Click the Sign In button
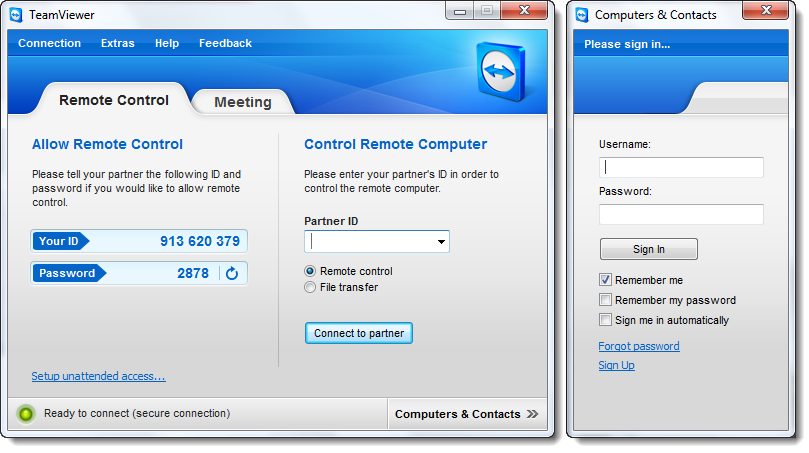 pos(649,249)
